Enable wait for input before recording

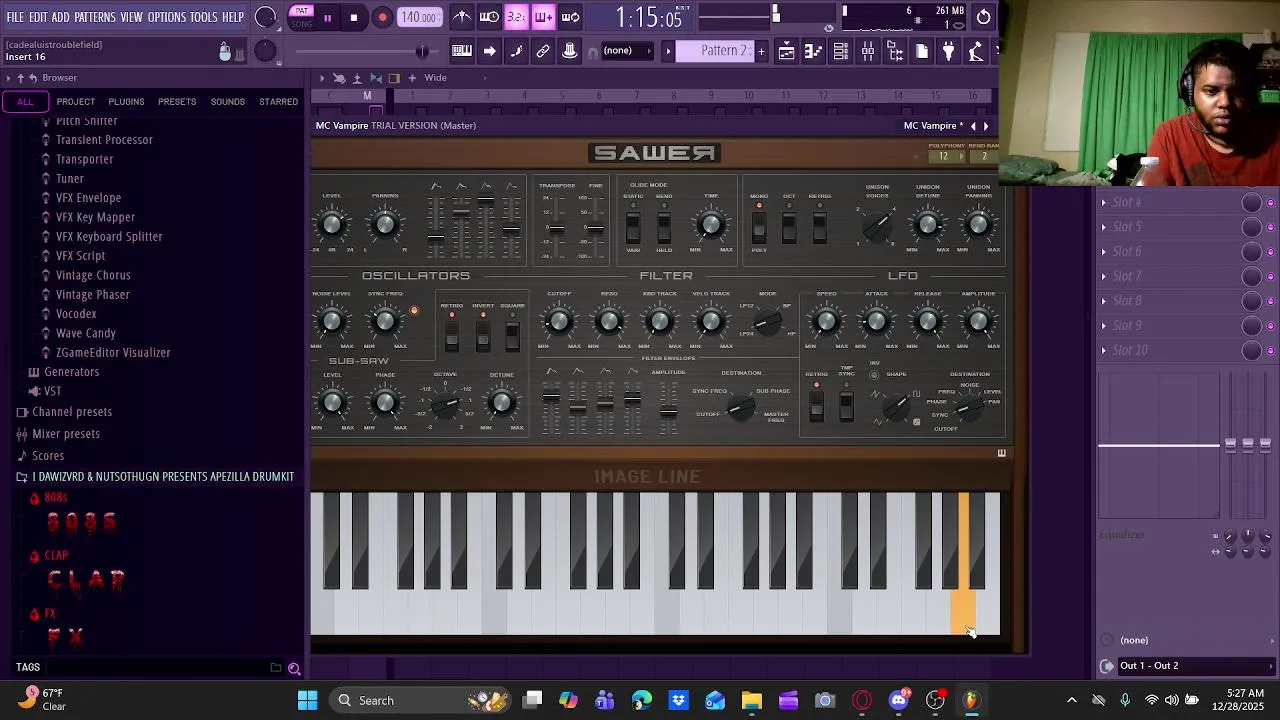pos(489,17)
